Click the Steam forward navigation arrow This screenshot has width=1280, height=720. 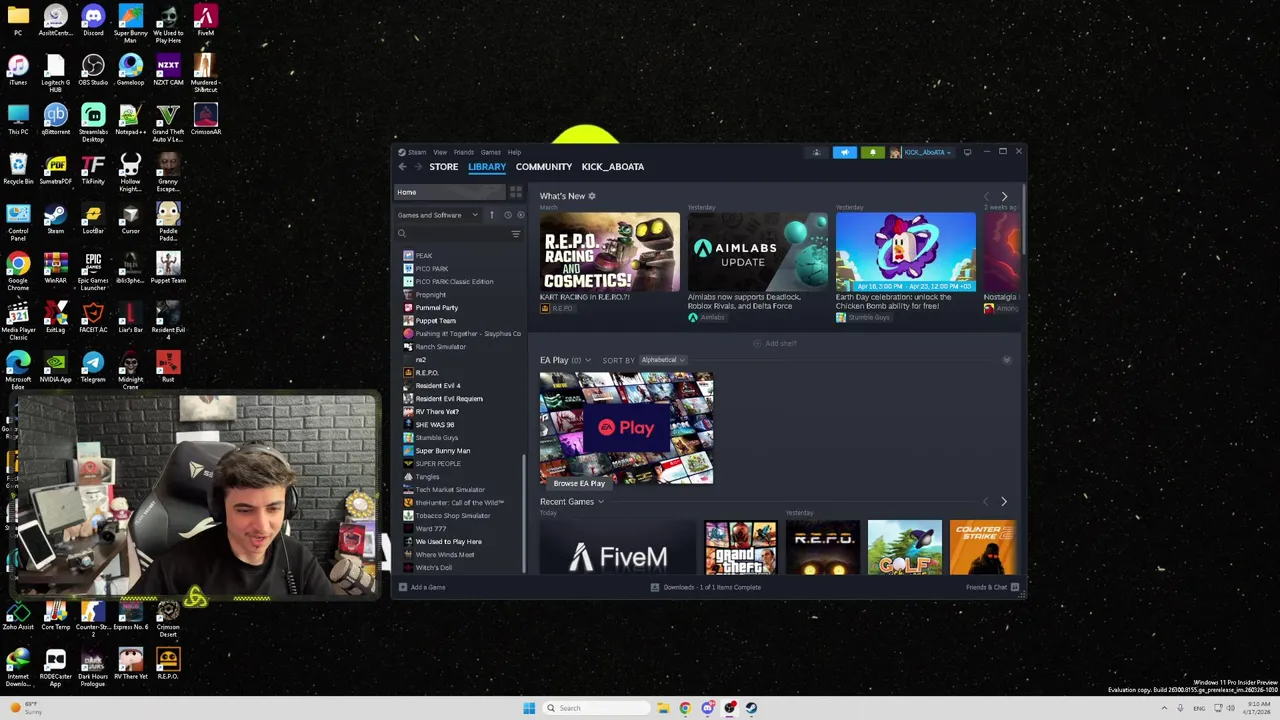[418, 167]
